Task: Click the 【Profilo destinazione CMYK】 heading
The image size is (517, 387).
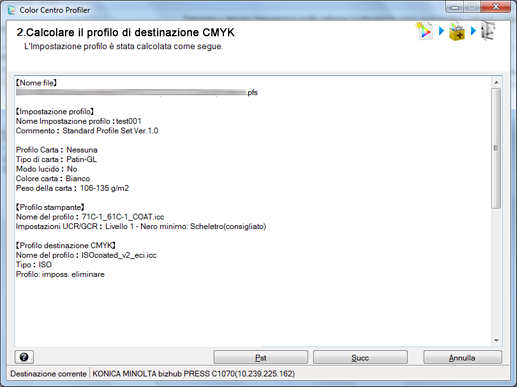Action: pyautogui.click(x=66, y=246)
